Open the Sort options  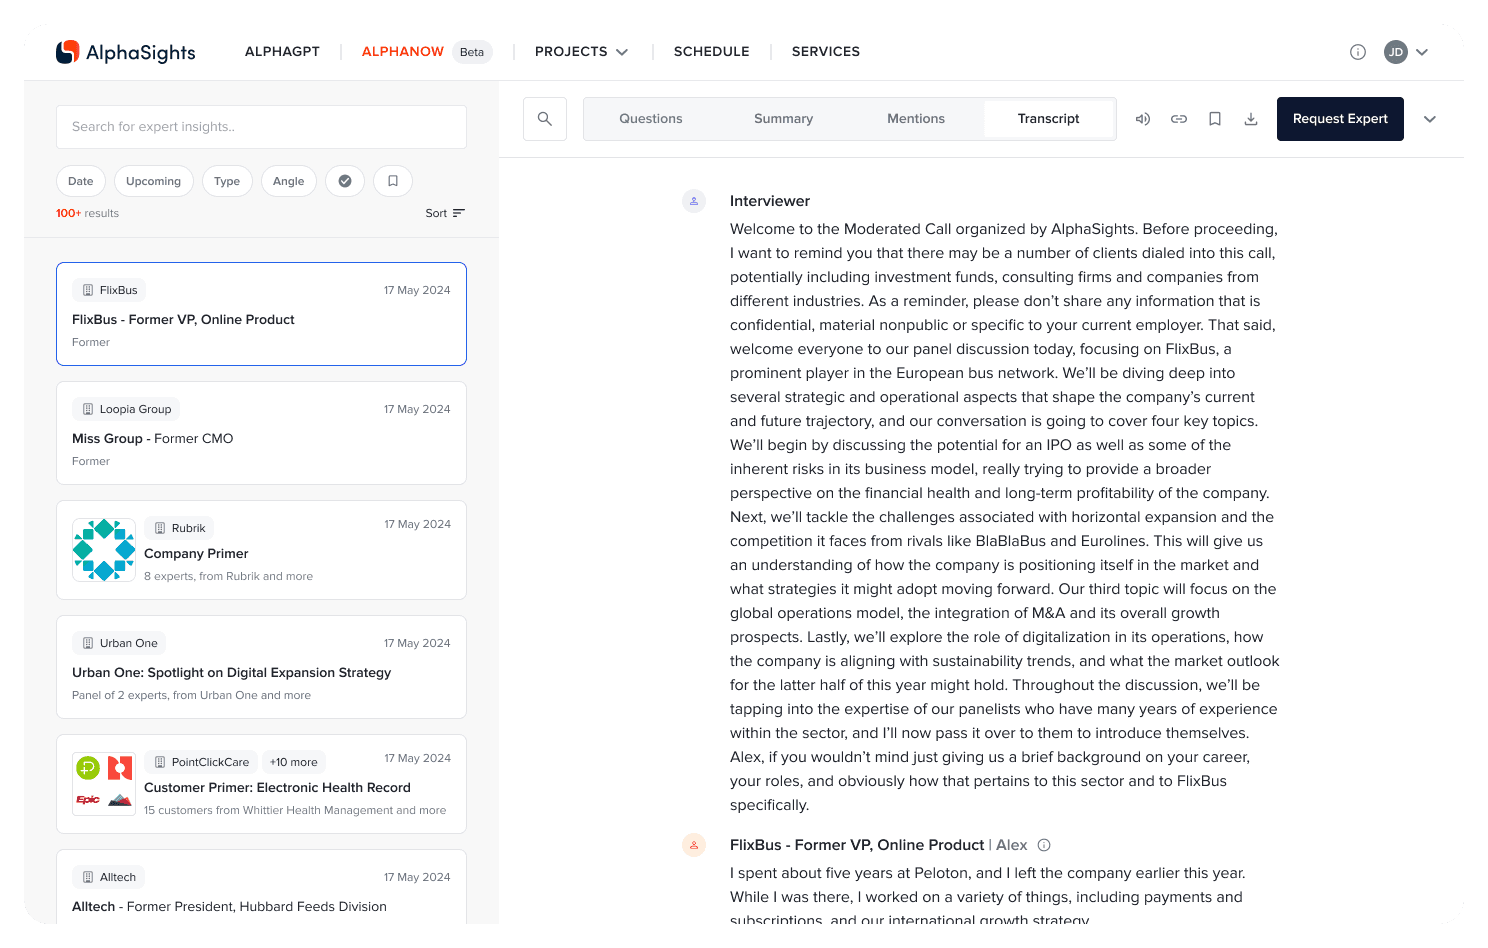coord(445,213)
